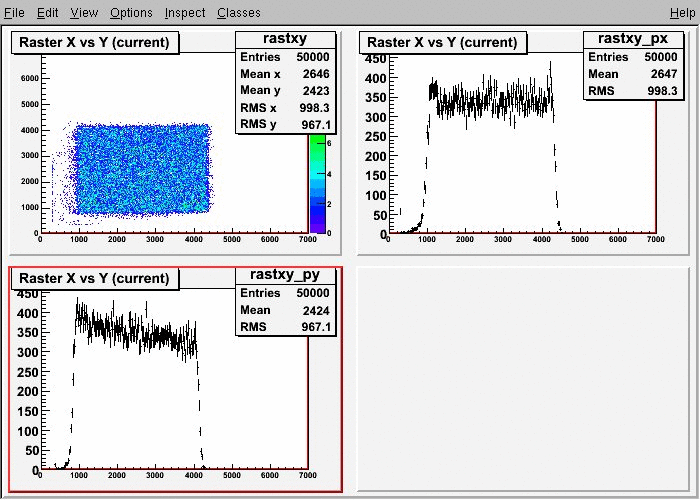Click 'Entries 50000' in rastxy_py stats
Screen dimensions: 700x500
[285, 293]
